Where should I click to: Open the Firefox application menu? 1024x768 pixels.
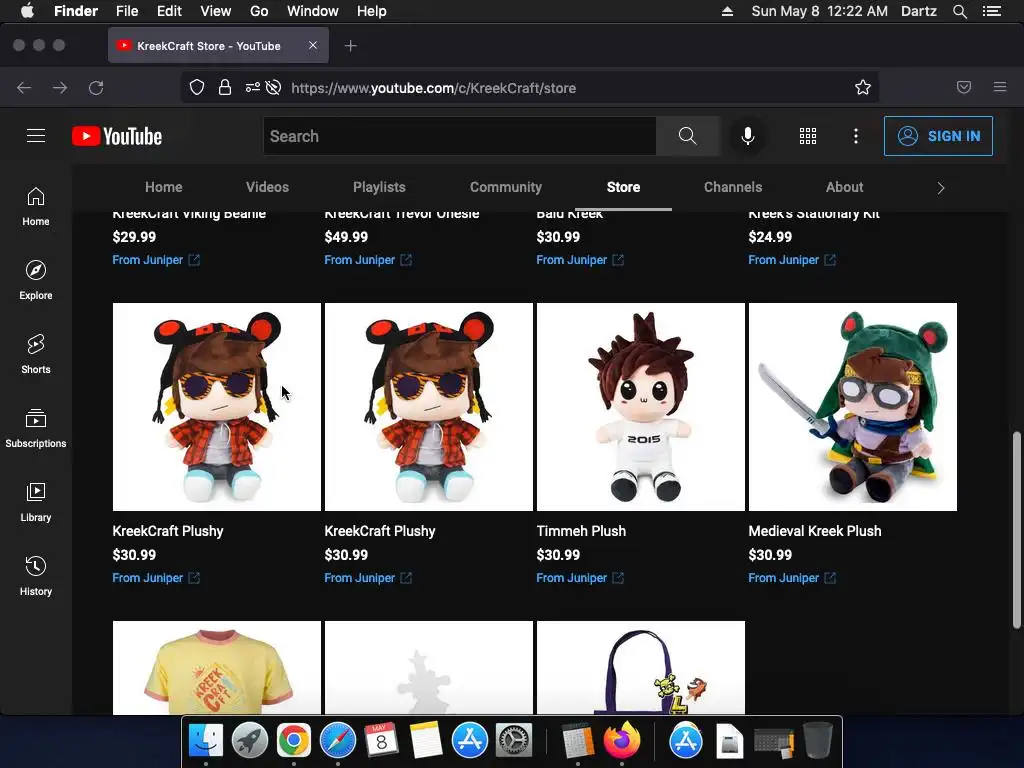(1000, 87)
